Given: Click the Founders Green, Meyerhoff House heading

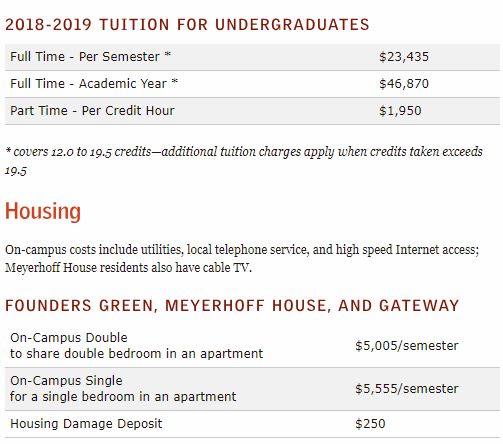Looking at the screenshot, I should tap(232, 306).
